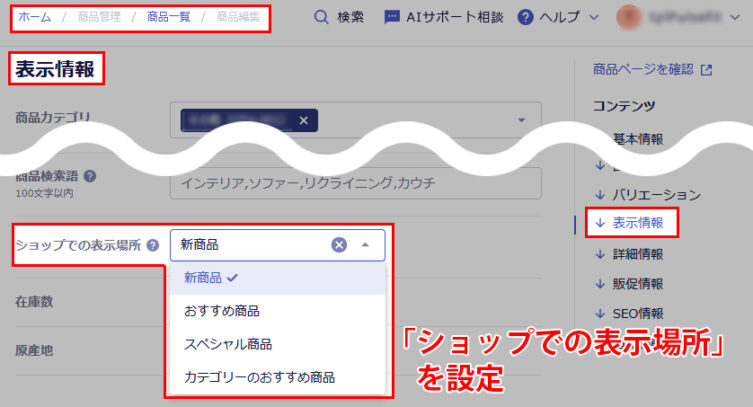This screenshot has height=407, width=753.
Task: Jump to 詳細情報 section in sidebar
Action: pos(637,254)
